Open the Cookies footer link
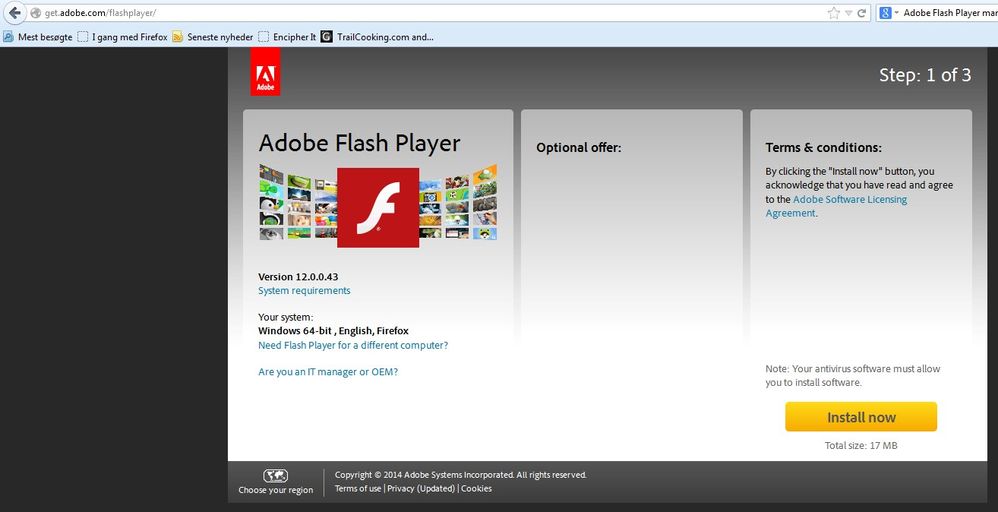 (x=476, y=488)
